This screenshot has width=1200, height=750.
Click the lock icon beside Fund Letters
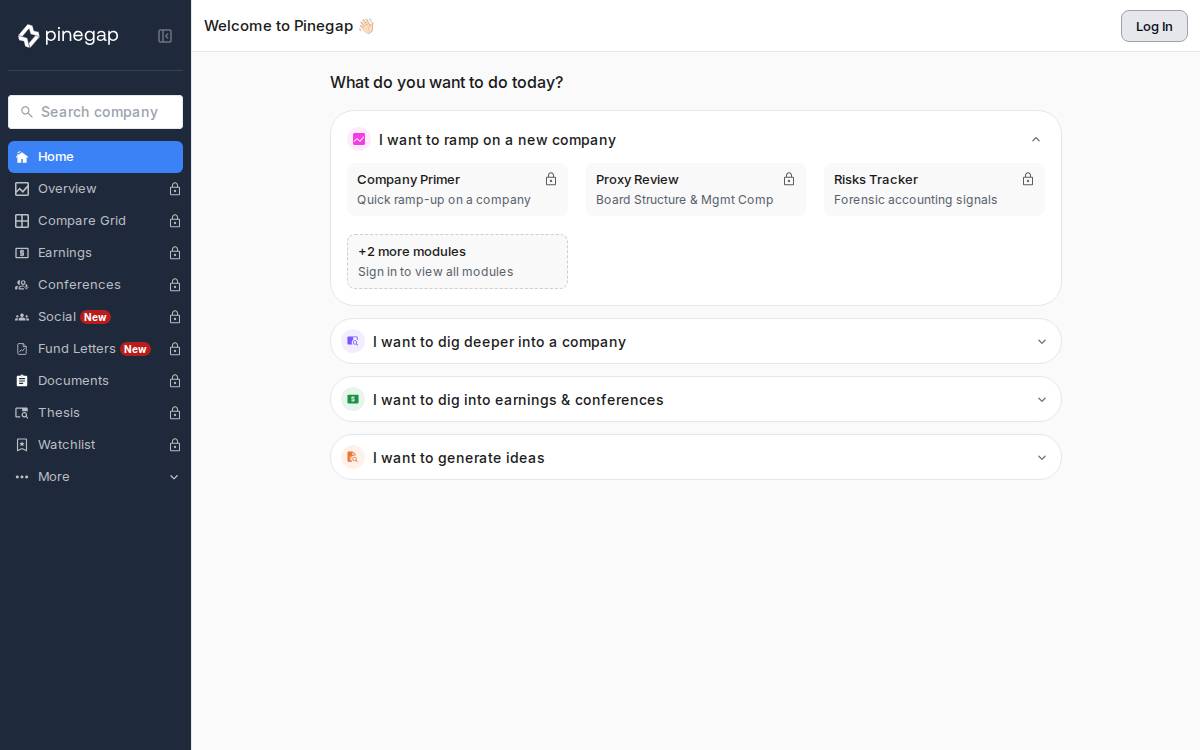tap(175, 349)
